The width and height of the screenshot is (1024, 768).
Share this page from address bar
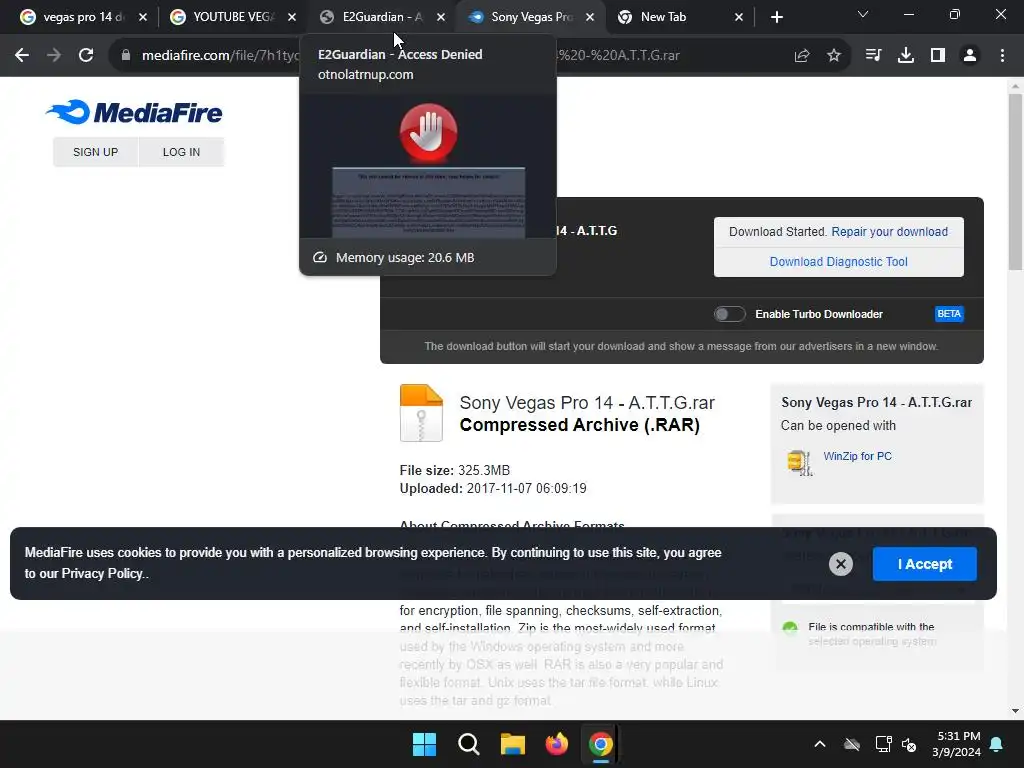pos(802,56)
